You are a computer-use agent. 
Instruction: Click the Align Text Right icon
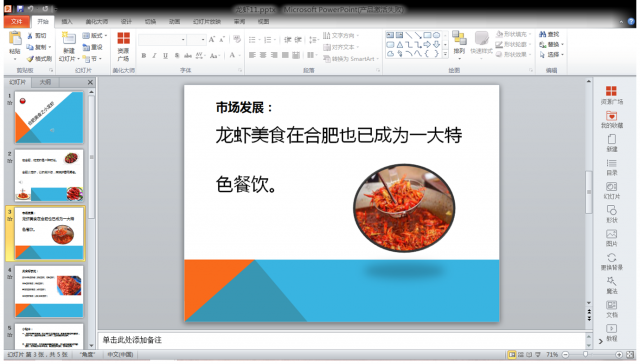(274, 55)
